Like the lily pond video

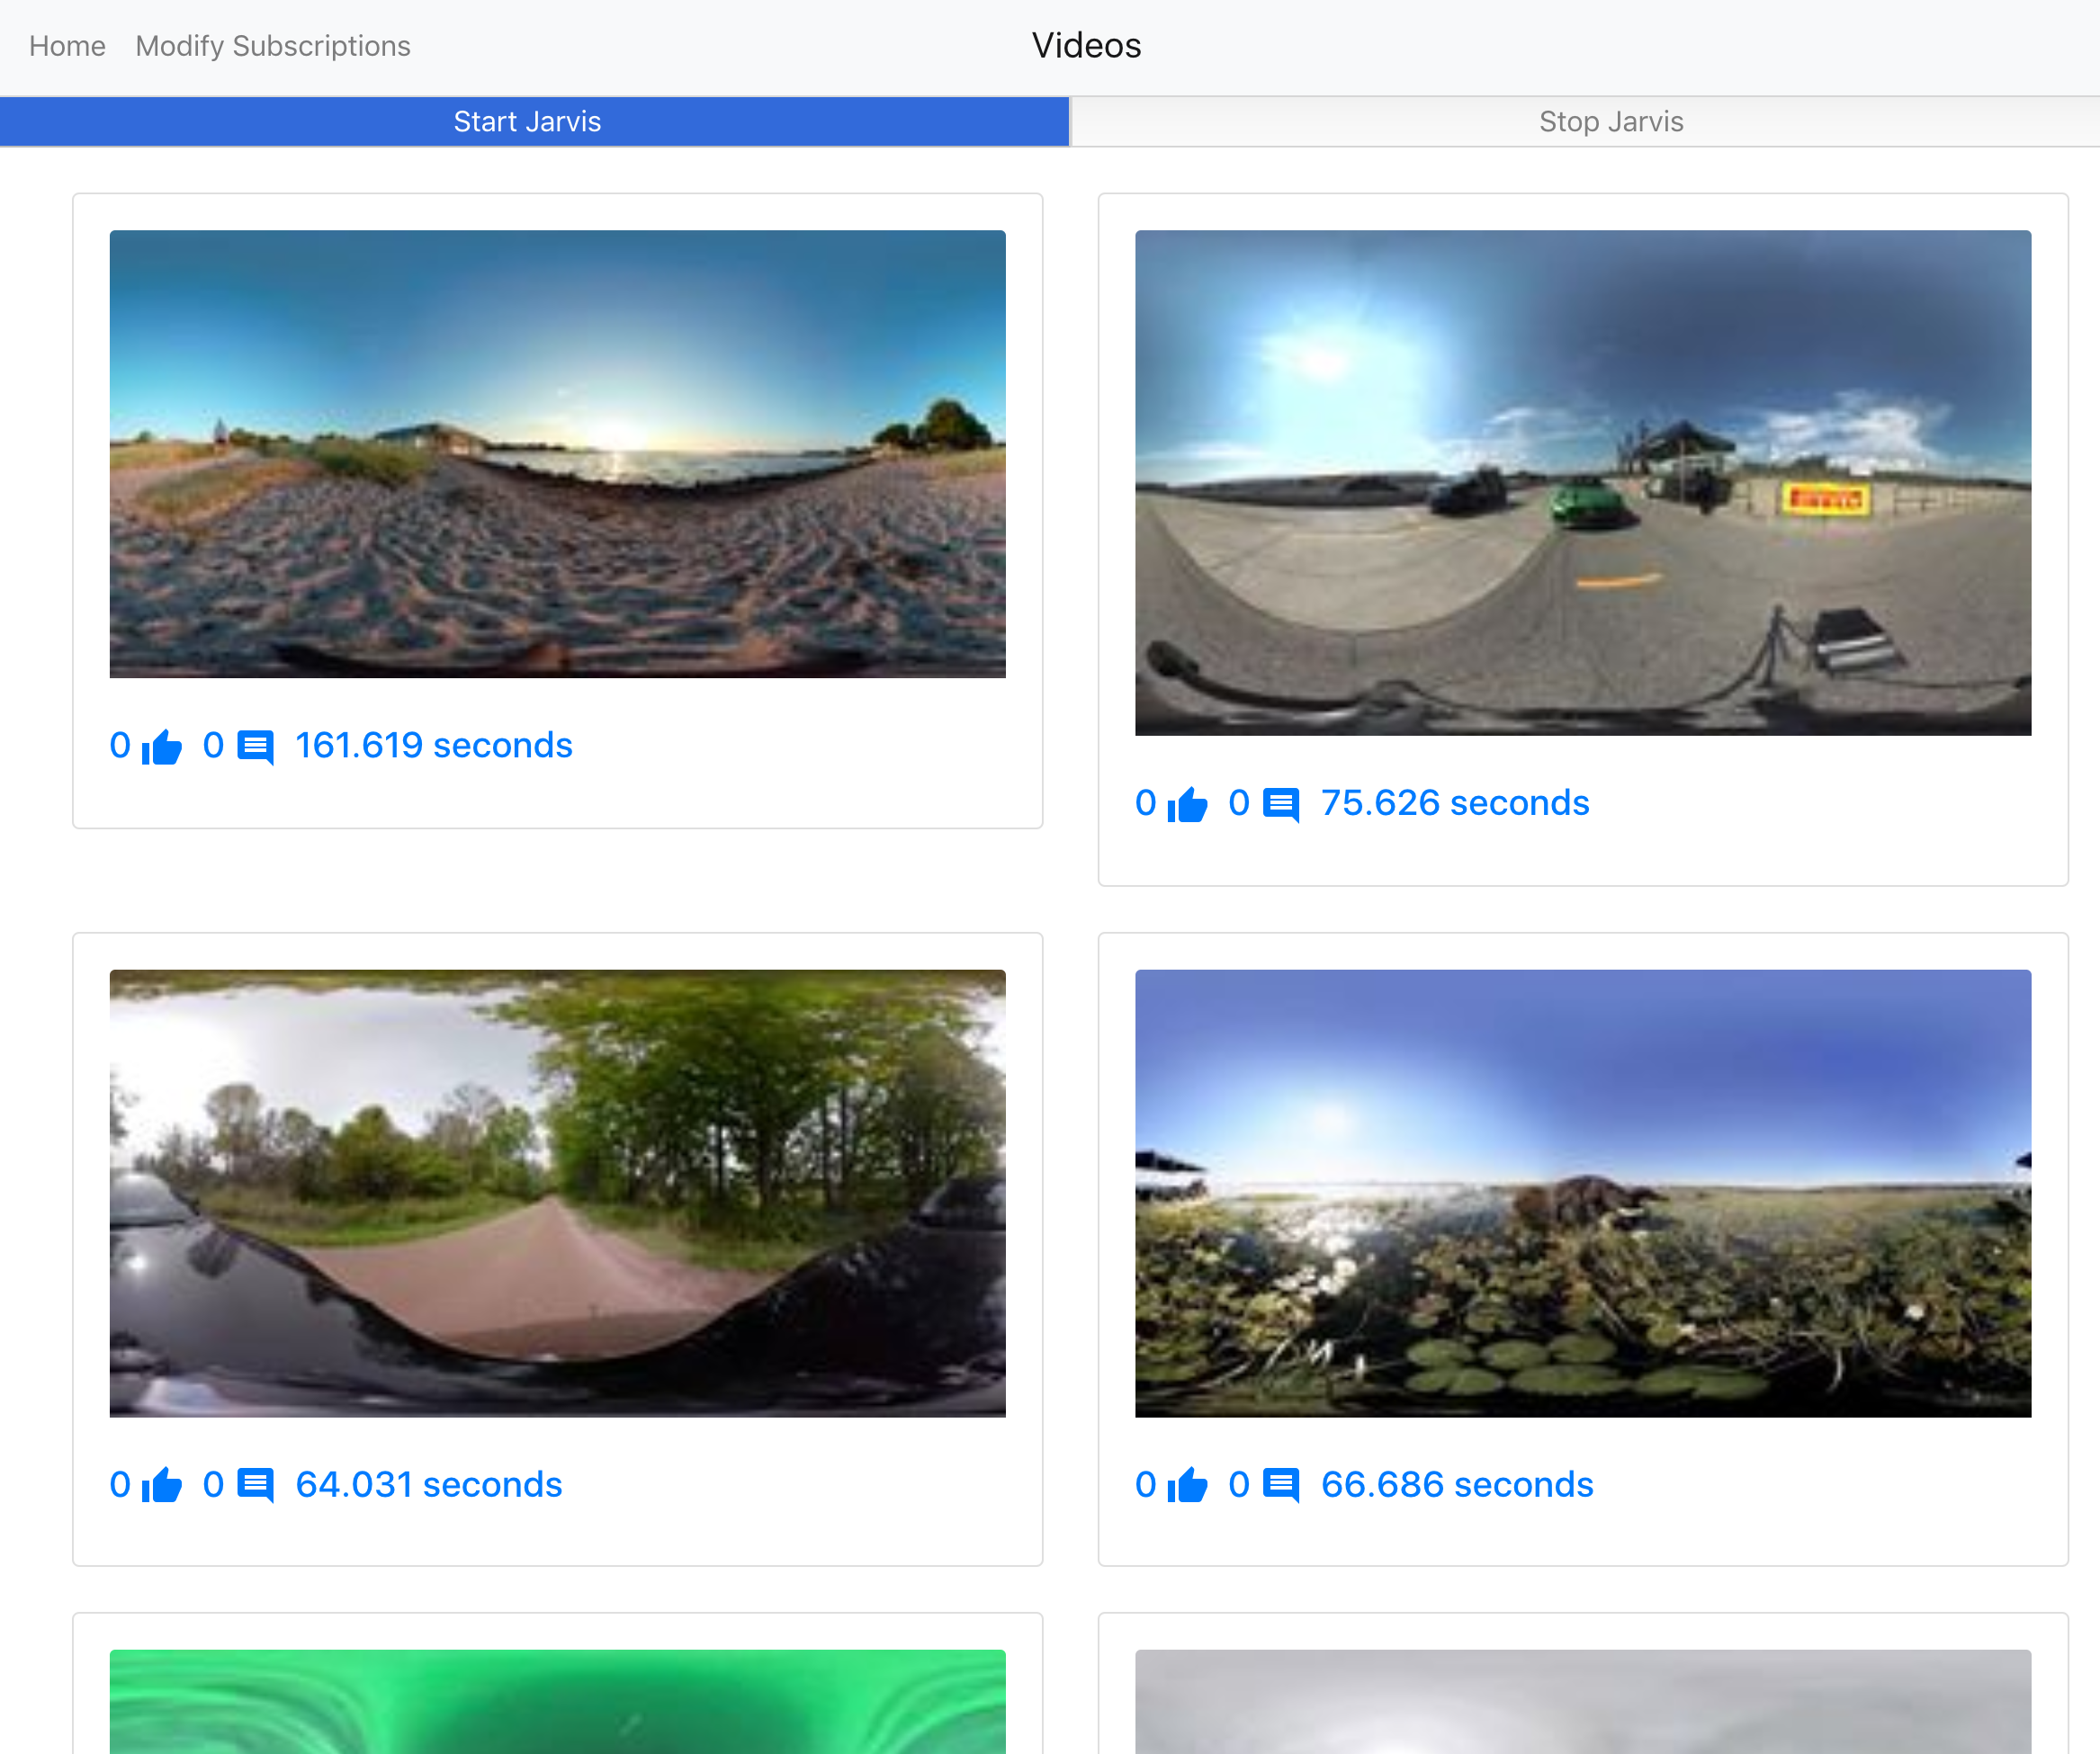1187,1486
